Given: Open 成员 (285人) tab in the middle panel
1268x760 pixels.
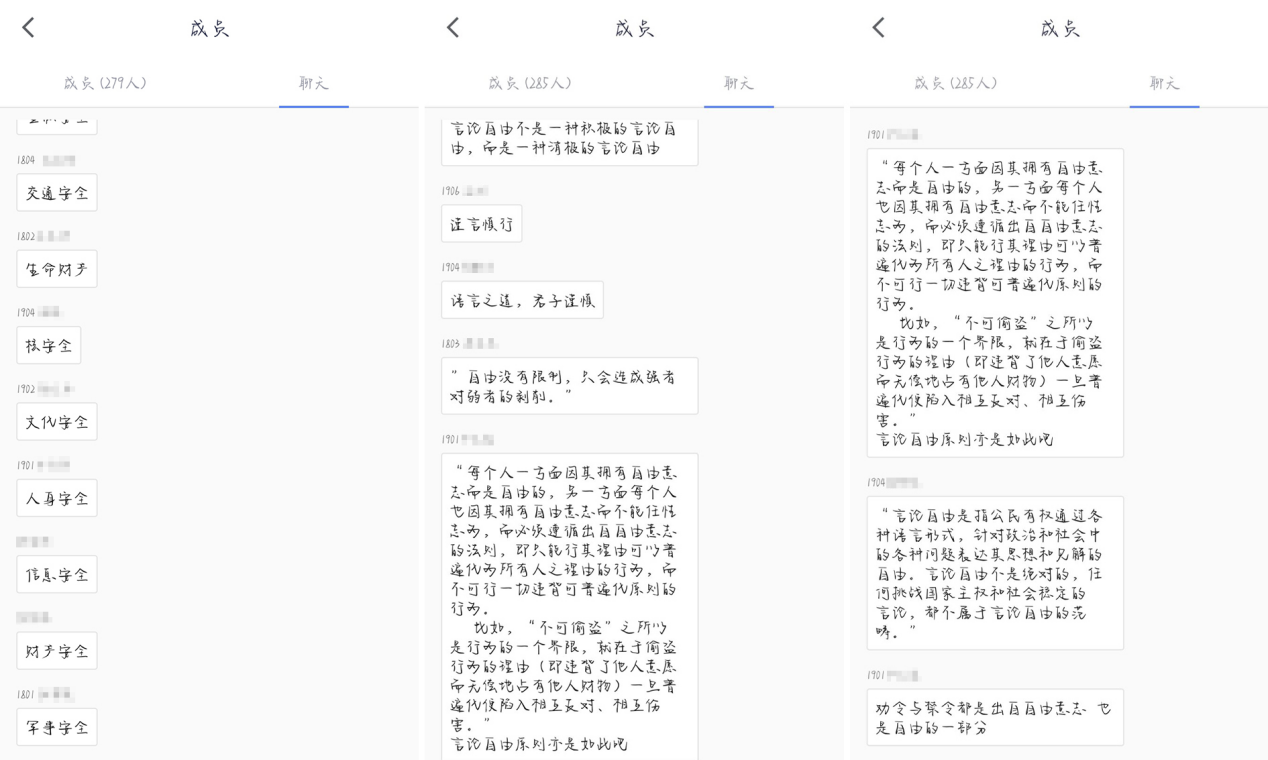Looking at the screenshot, I should (530, 83).
